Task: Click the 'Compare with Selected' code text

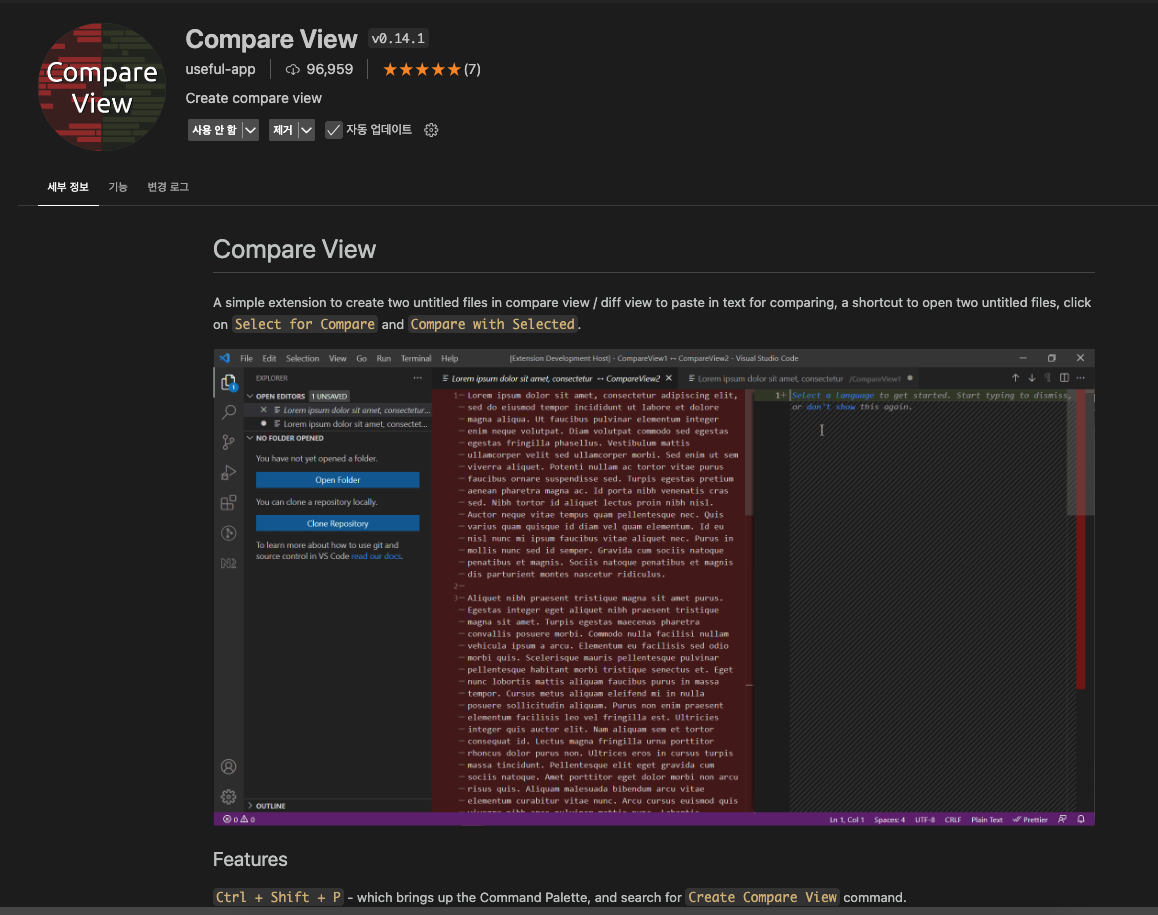Action: tap(493, 324)
